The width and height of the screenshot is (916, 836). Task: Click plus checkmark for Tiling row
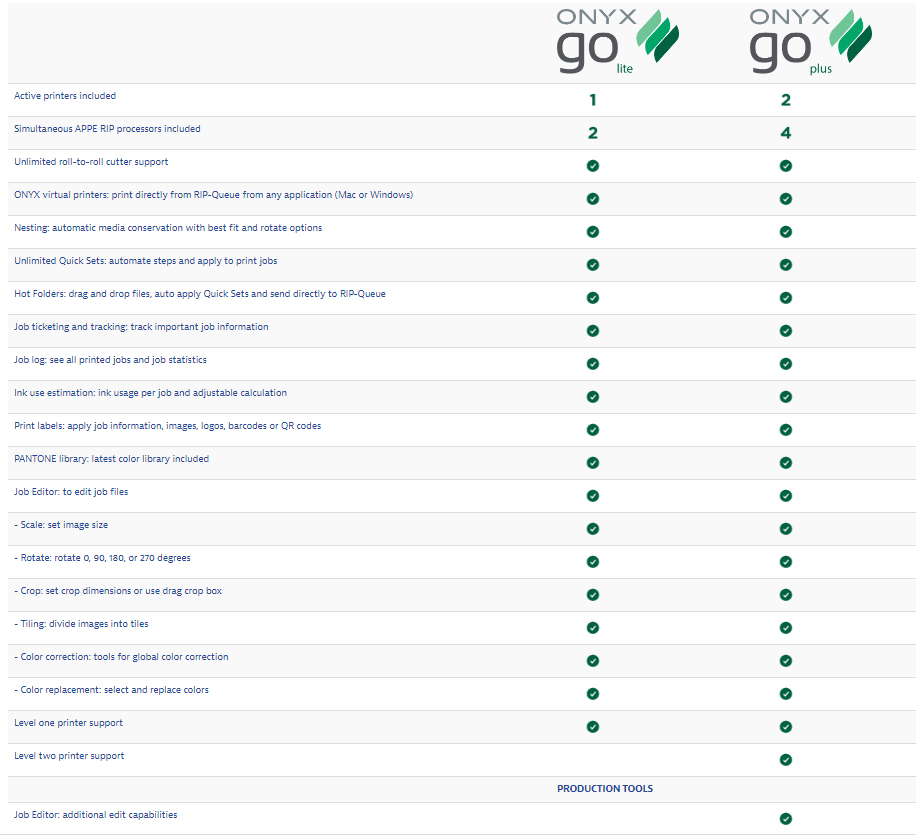tap(786, 628)
